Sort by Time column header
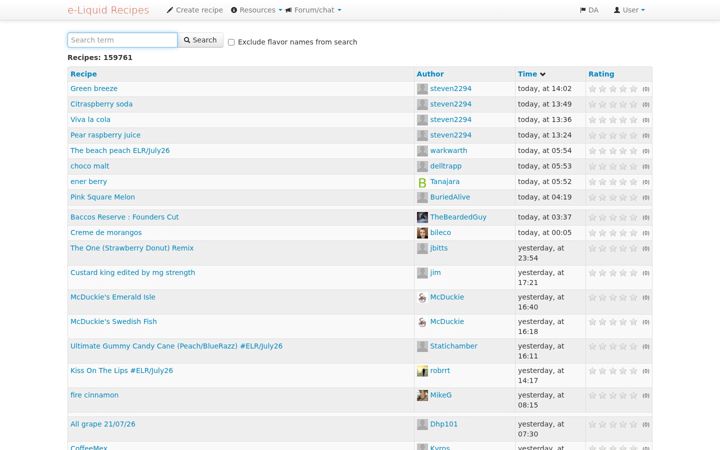720x450 pixels. pyautogui.click(x=527, y=74)
